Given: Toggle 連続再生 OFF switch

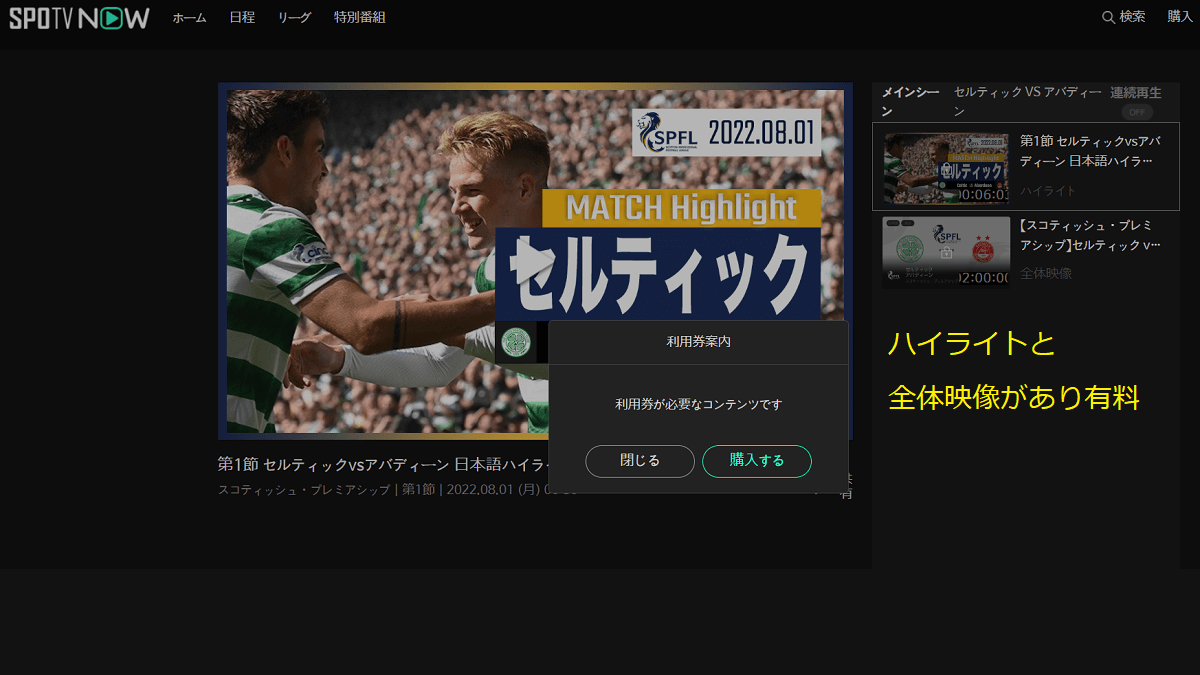Looking at the screenshot, I should (1137, 112).
